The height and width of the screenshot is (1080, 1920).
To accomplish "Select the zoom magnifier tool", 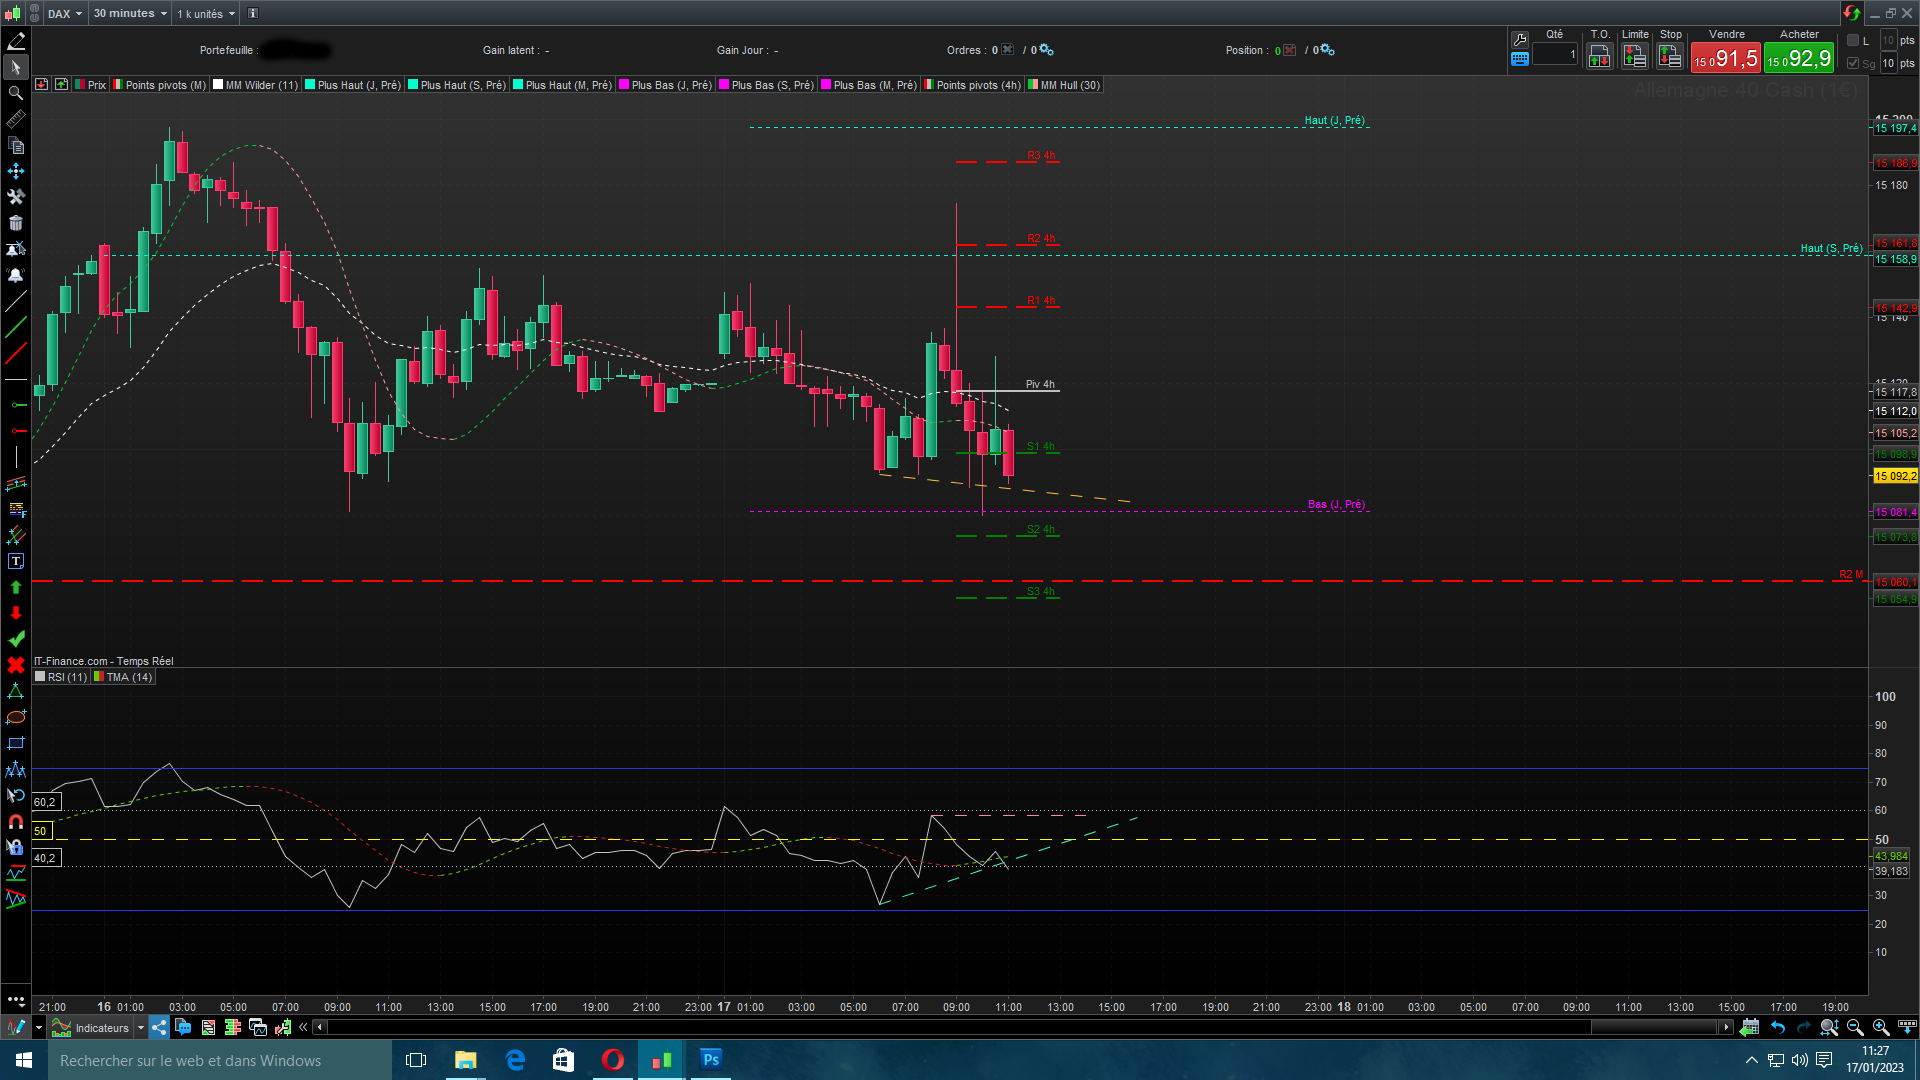I will coord(15,93).
